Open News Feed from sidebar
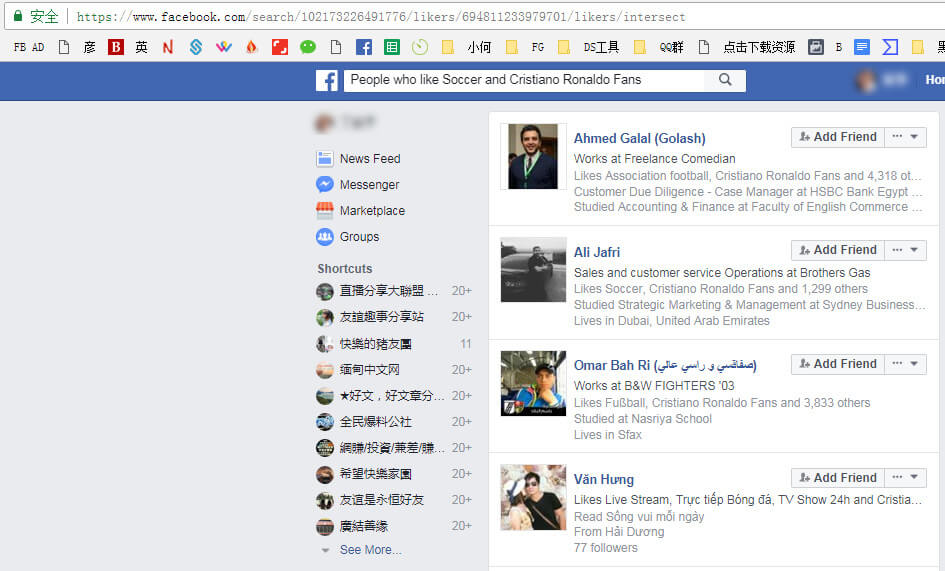The image size is (945, 571). click(x=369, y=159)
